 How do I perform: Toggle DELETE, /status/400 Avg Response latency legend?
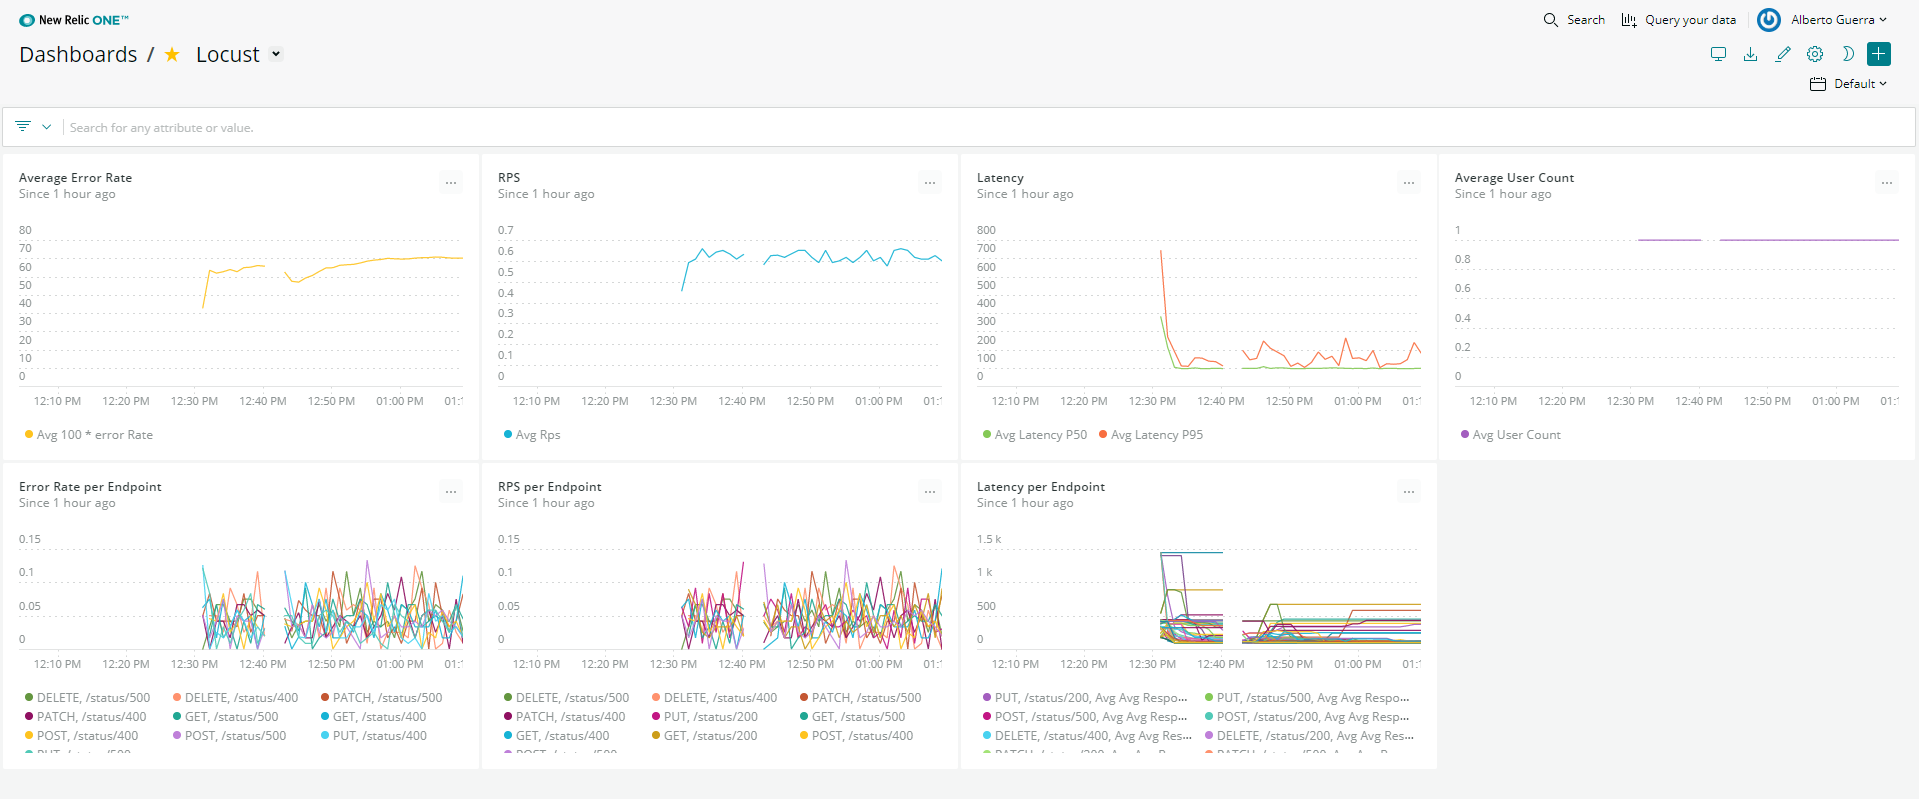(x=1087, y=736)
